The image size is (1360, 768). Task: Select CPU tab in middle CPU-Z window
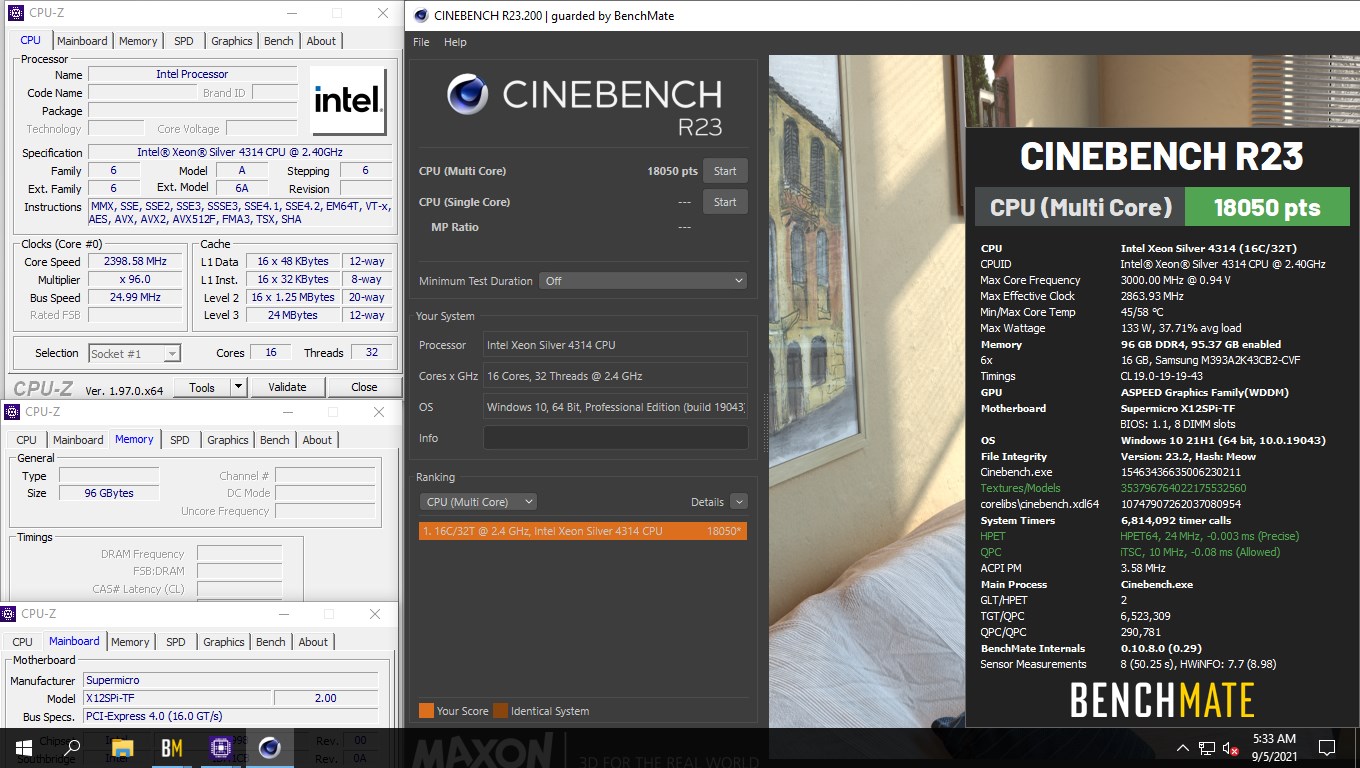(27, 440)
